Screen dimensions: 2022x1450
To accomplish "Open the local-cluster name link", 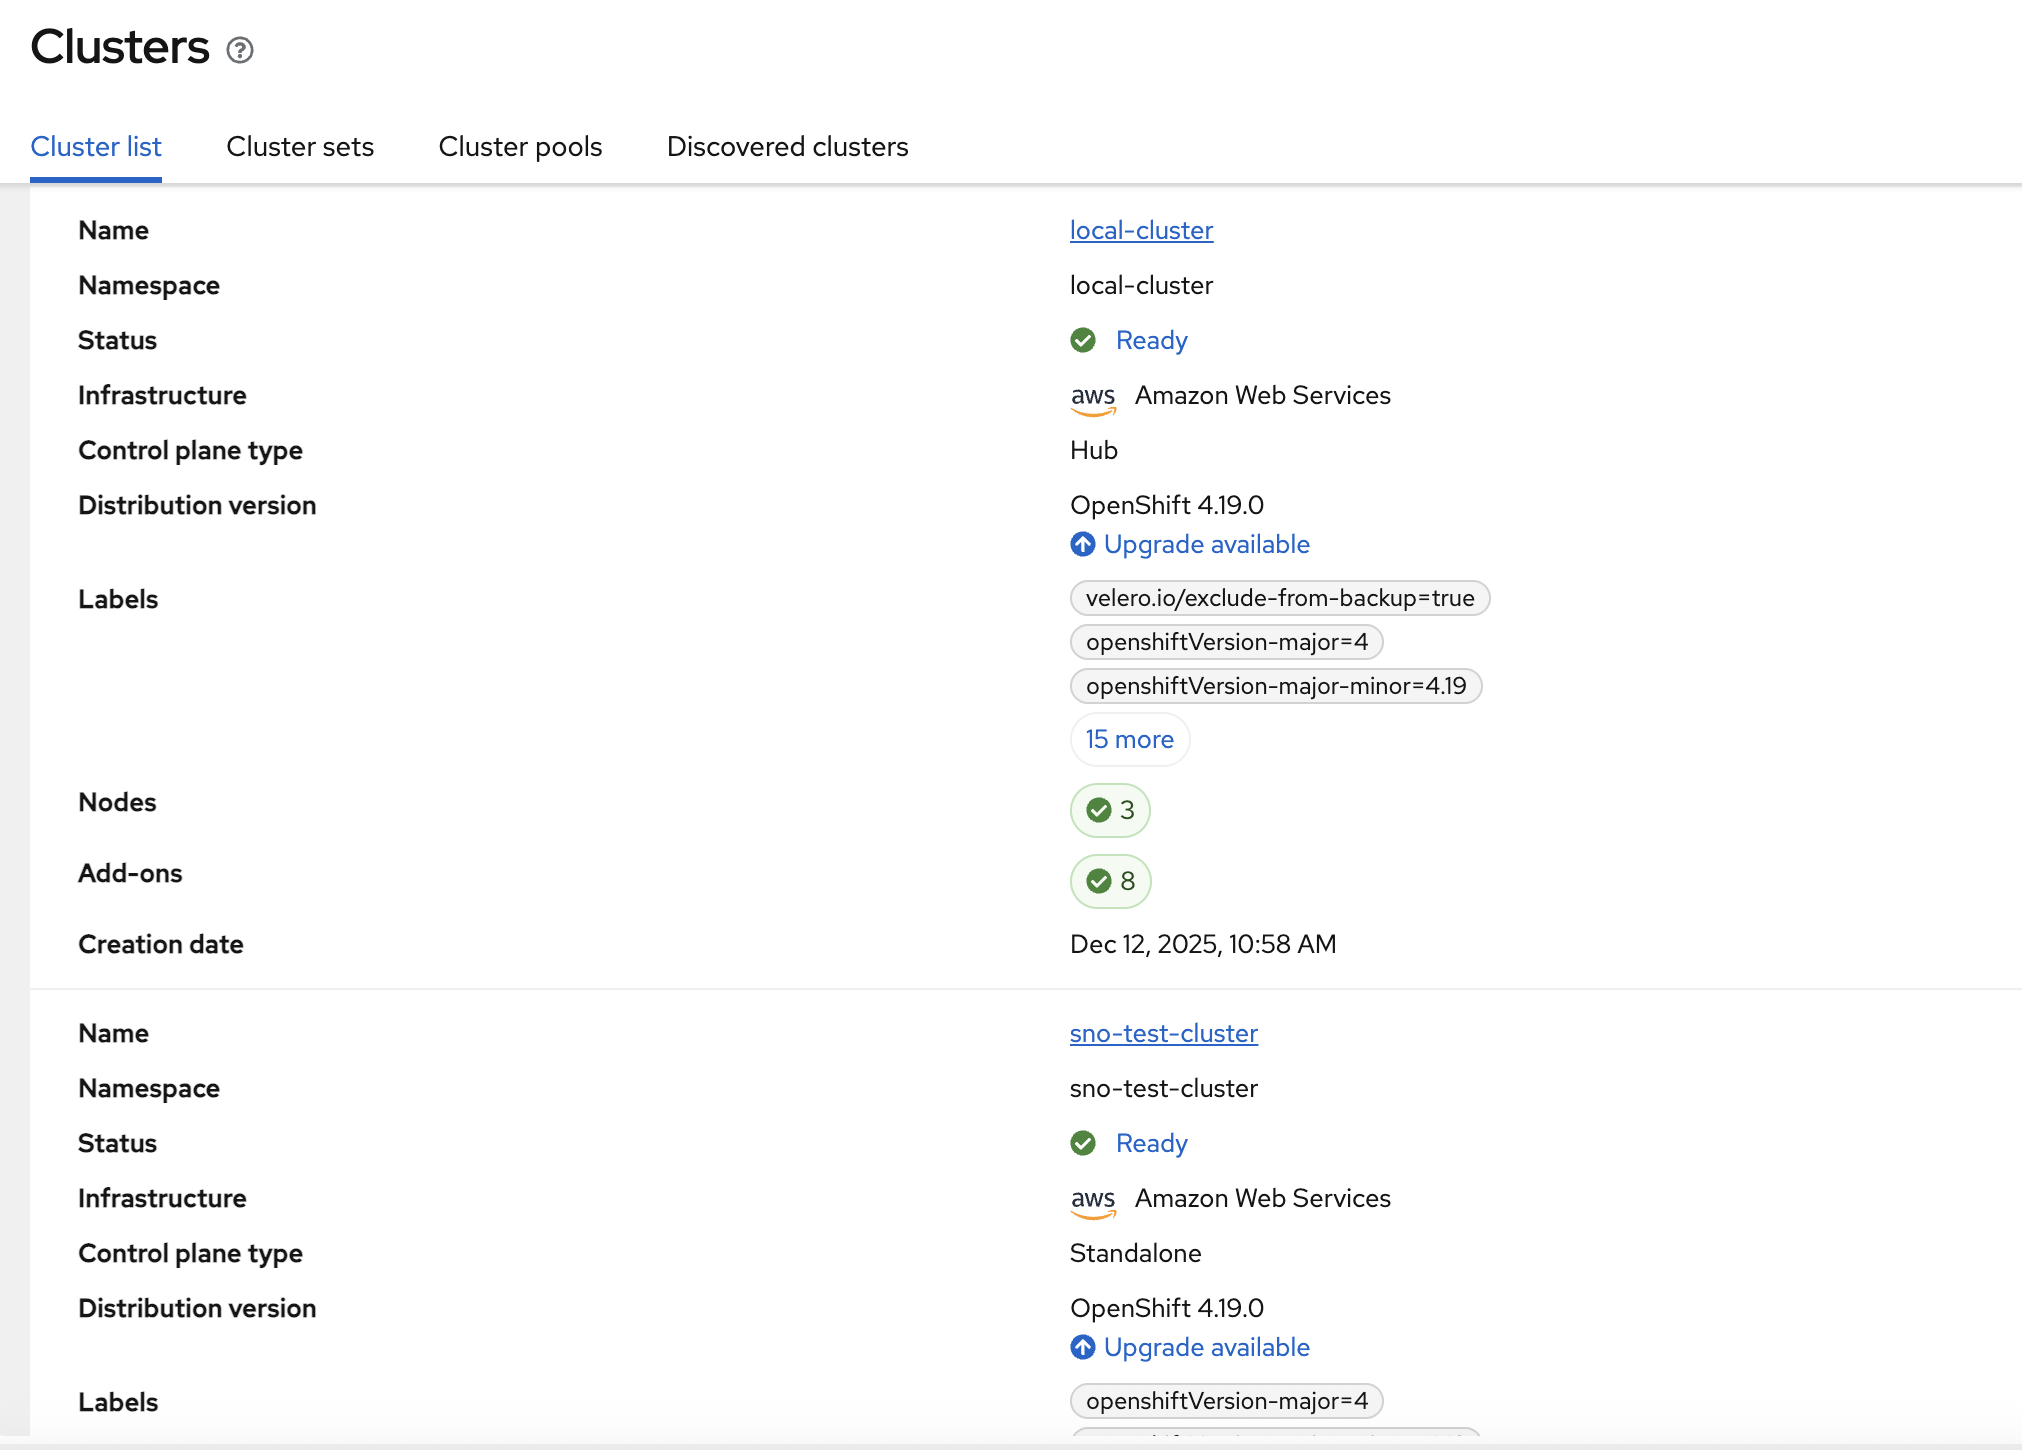I will 1141,230.
